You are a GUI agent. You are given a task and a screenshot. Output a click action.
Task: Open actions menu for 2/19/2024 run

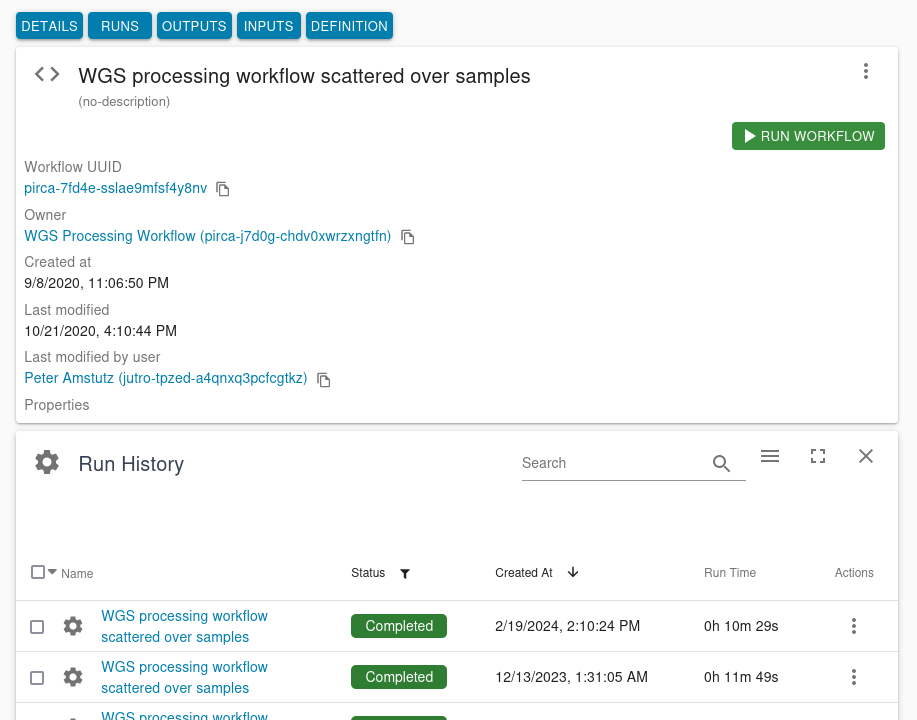[854, 626]
